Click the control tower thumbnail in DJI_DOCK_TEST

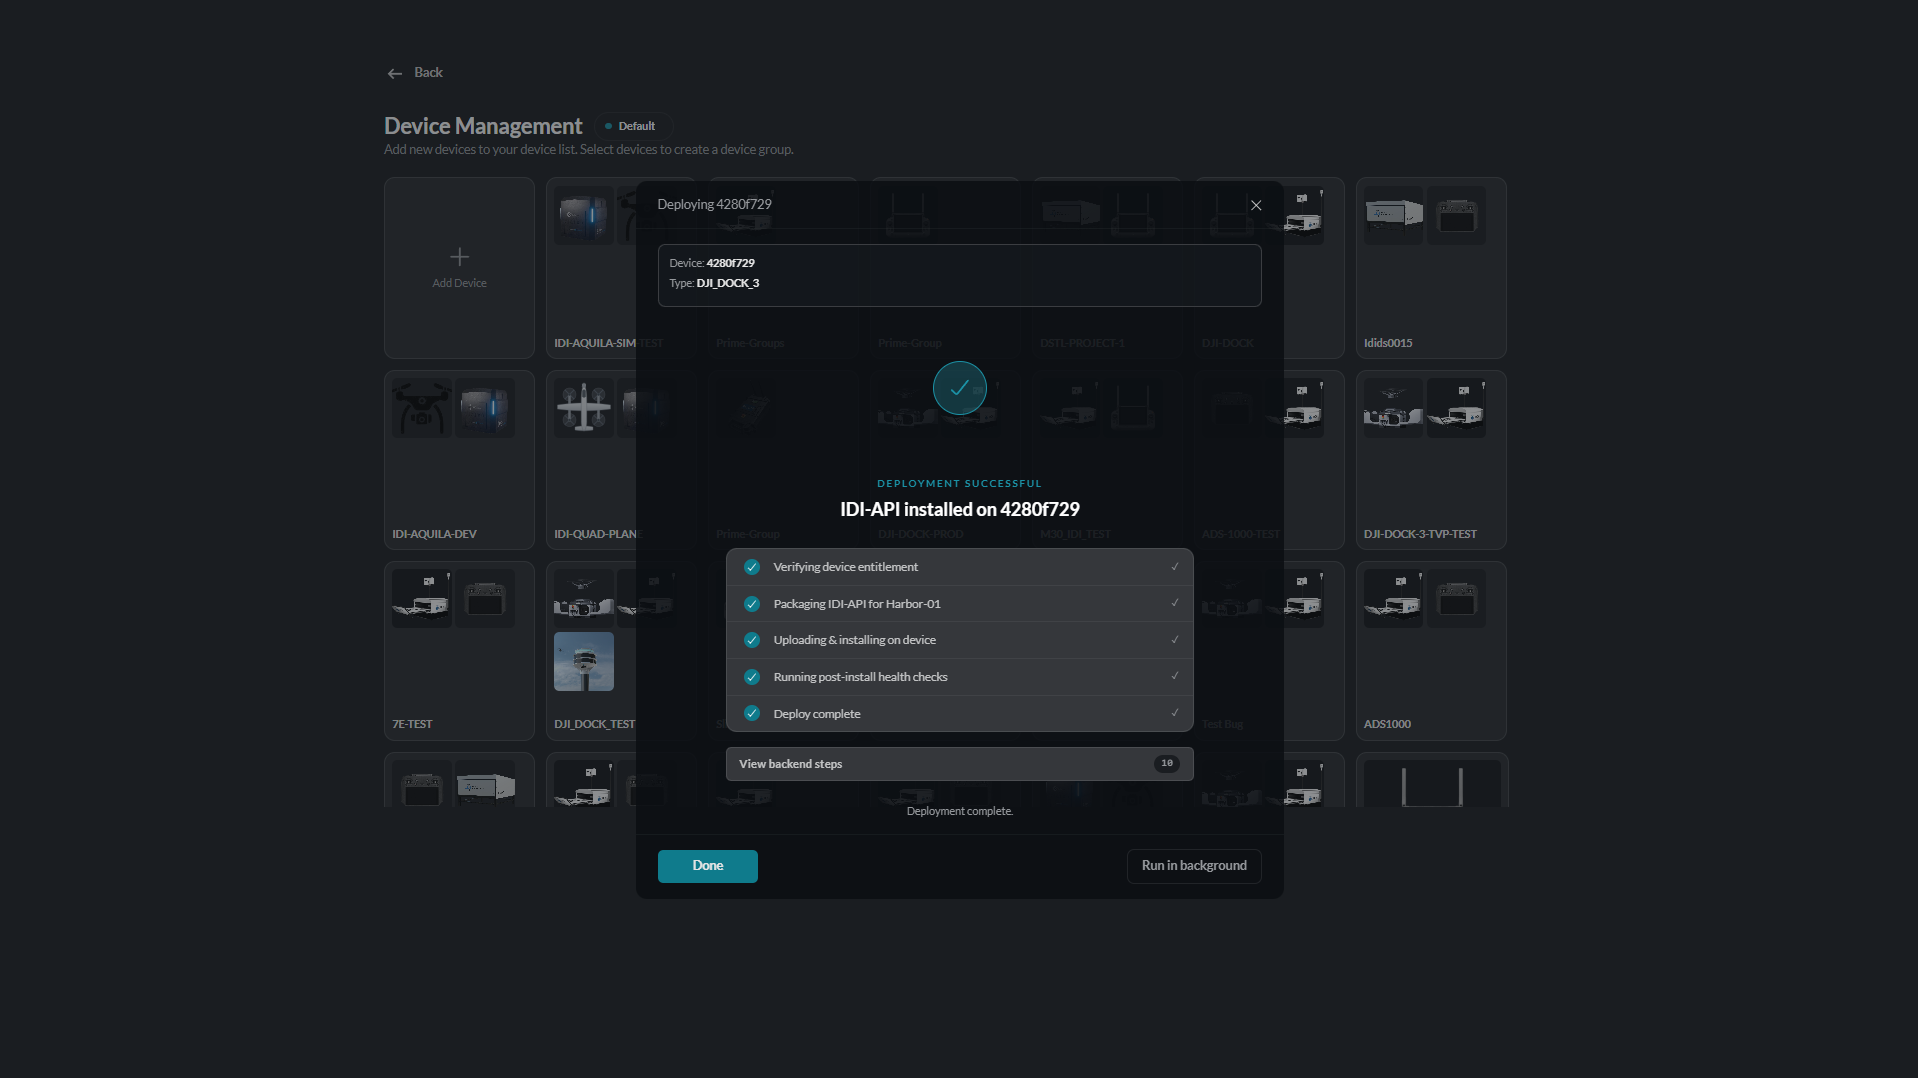pyautogui.click(x=584, y=662)
